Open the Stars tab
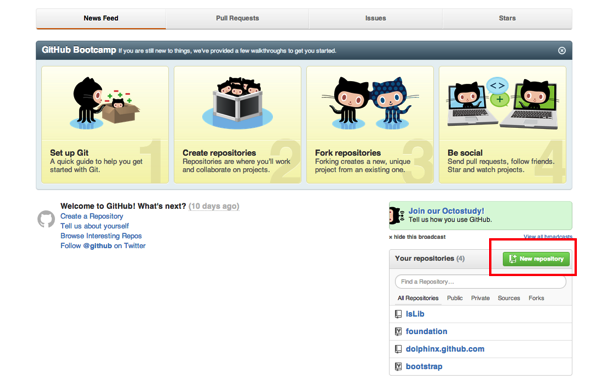Image resolution: width=600 pixels, height=389 pixels. click(x=507, y=18)
